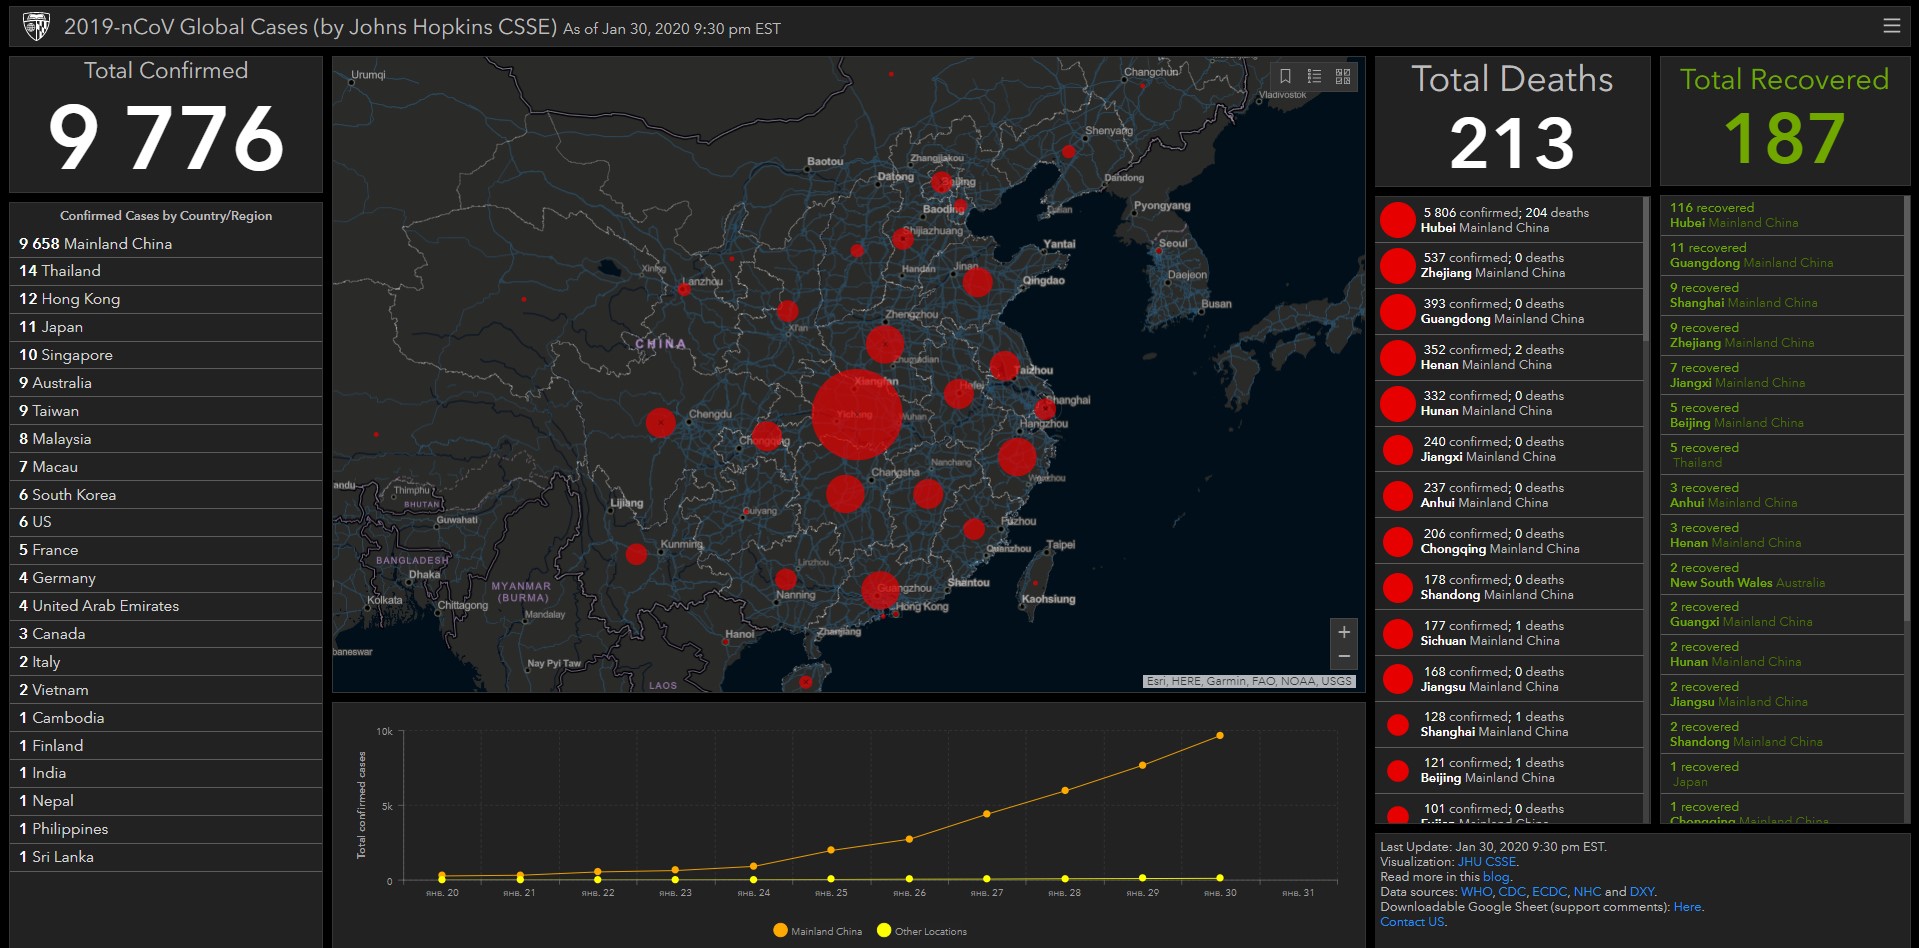Click the Jan 30 Mainland China data point

[1220, 736]
